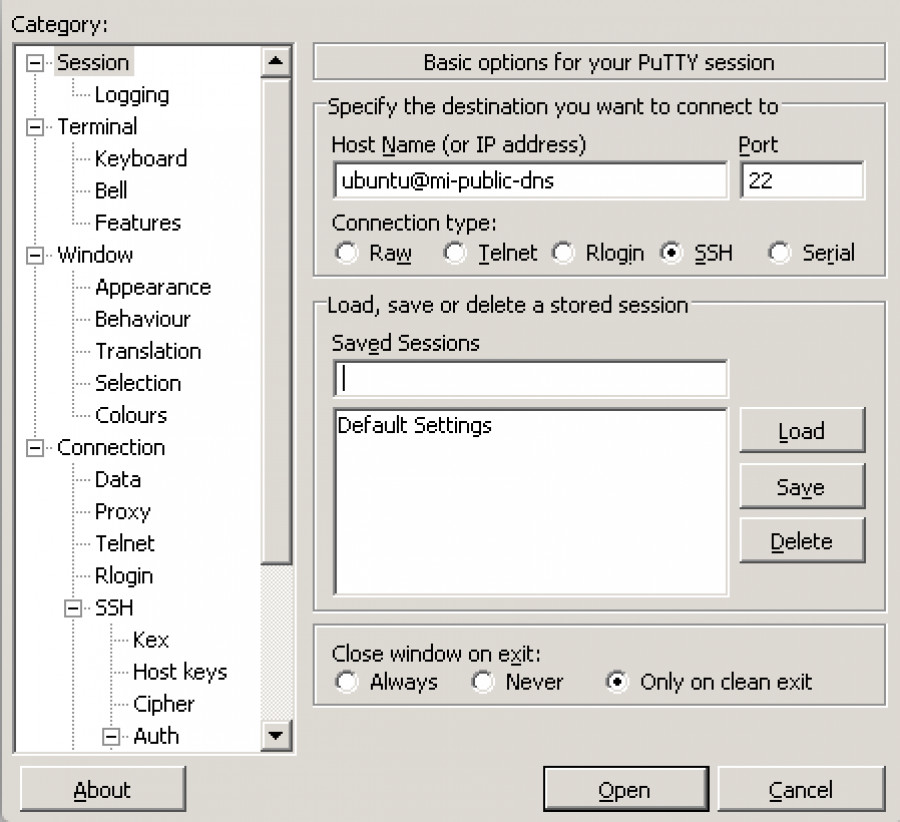This screenshot has height=822, width=900.
Task: Open the Cipher settings category
Action: [x=164, y=704]
